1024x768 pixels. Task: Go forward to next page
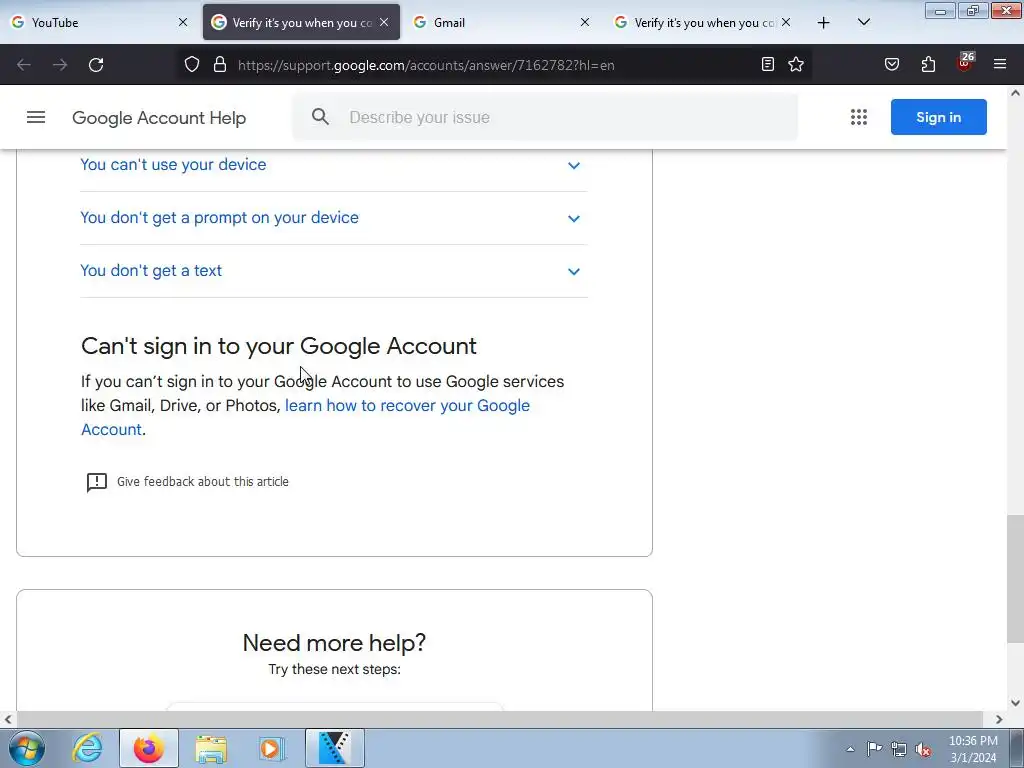click(x=60, y=65)
